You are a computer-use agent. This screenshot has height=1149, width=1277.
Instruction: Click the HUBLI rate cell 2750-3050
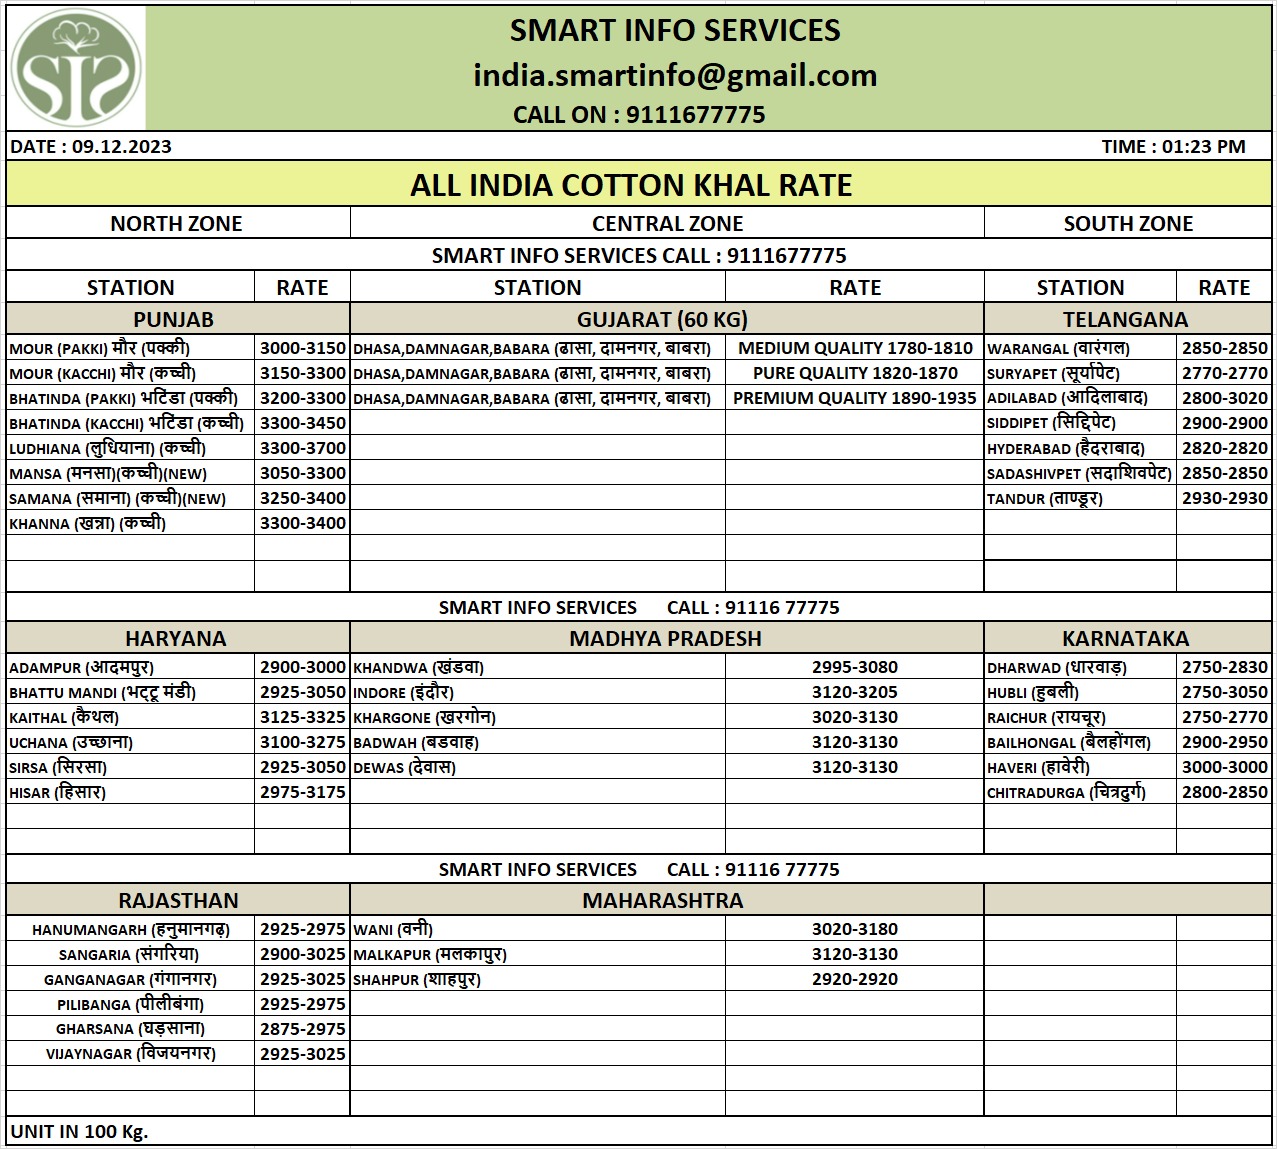[1224, 692]
